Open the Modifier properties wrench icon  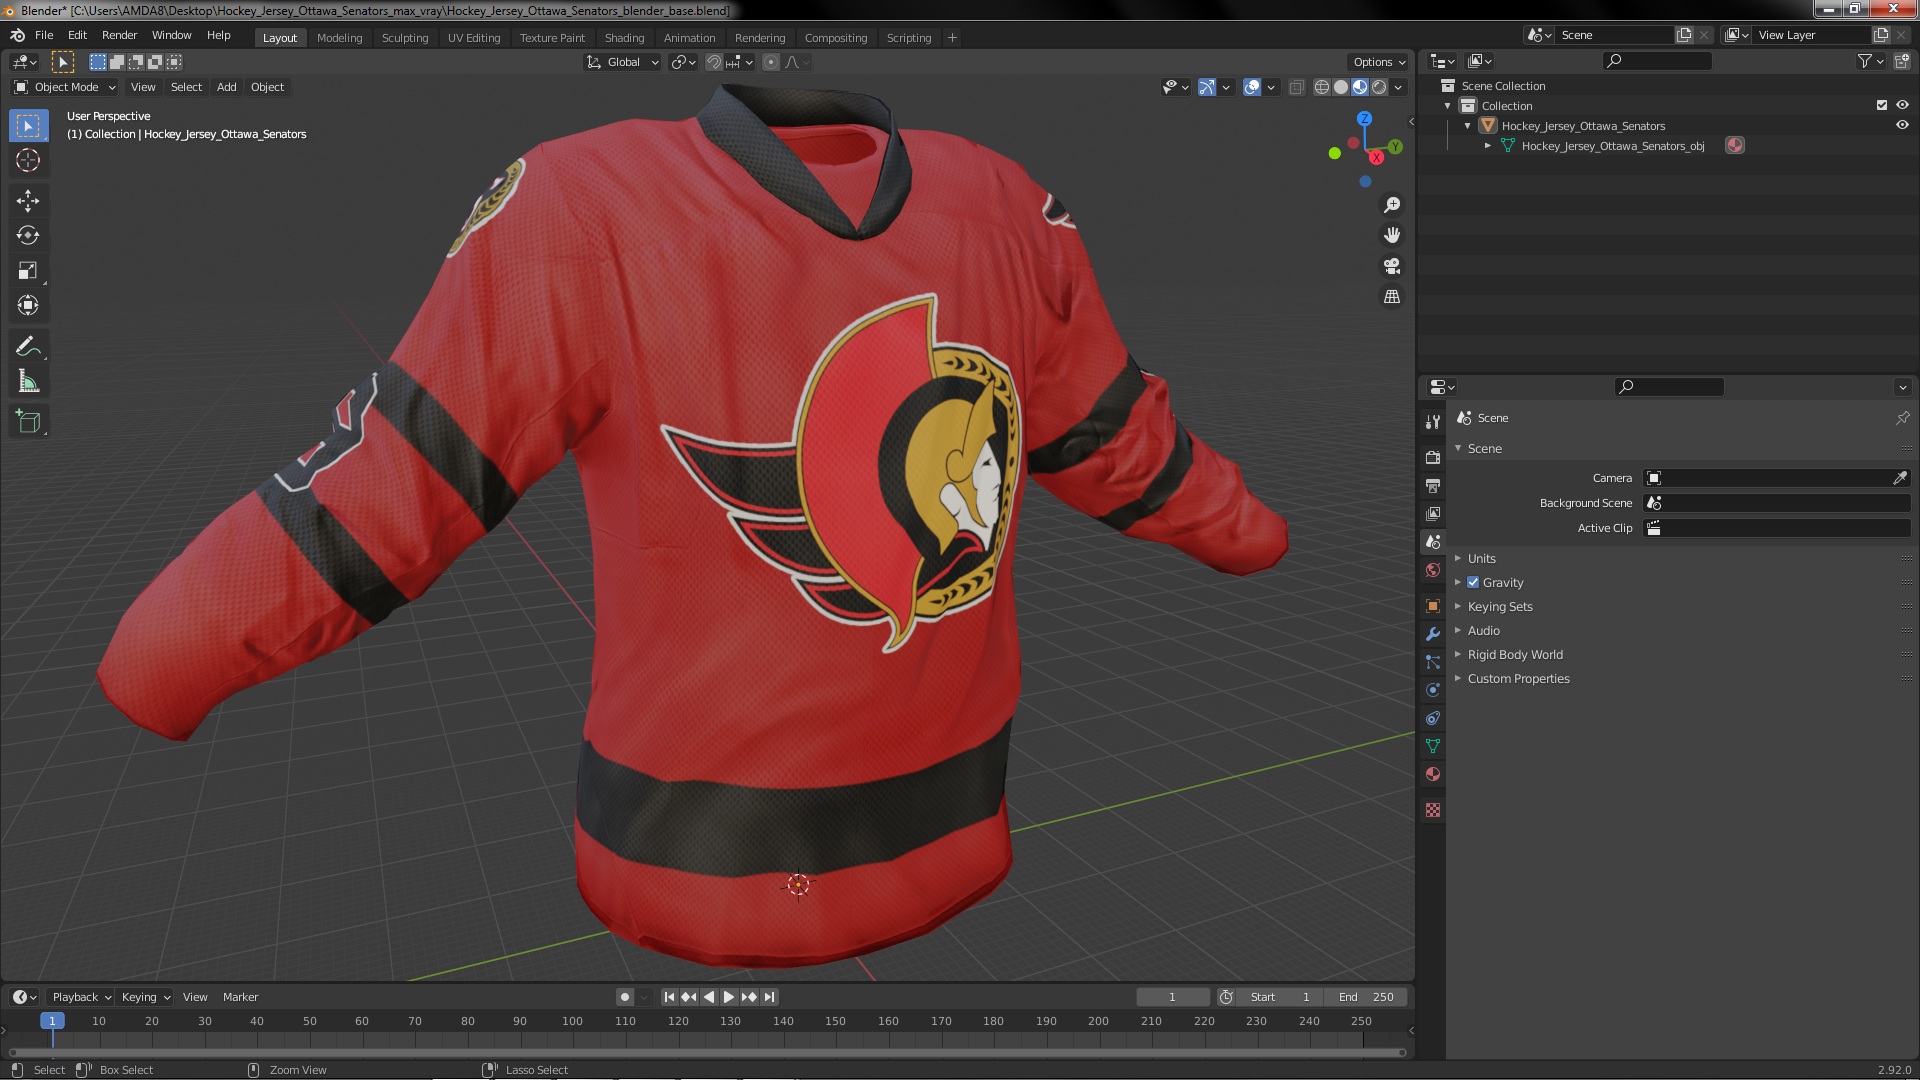(x=1433, y=634)
